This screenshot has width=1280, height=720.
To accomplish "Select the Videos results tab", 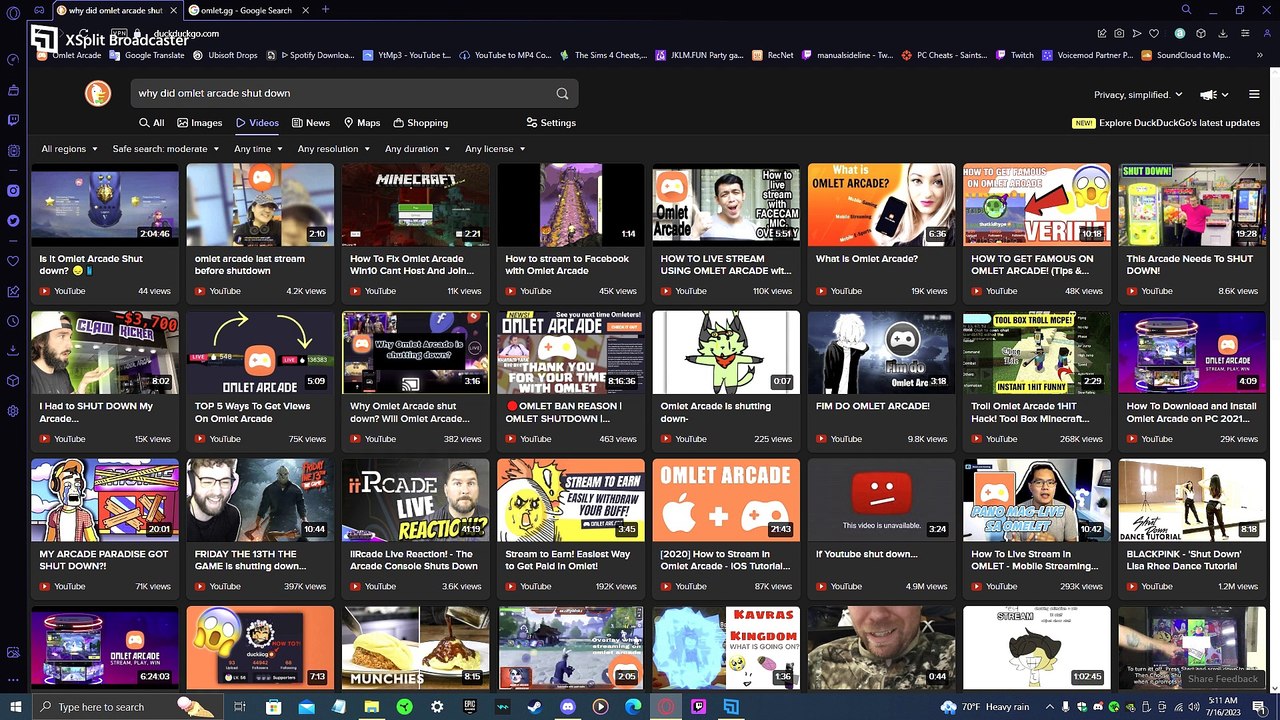I will click(257, 123).
